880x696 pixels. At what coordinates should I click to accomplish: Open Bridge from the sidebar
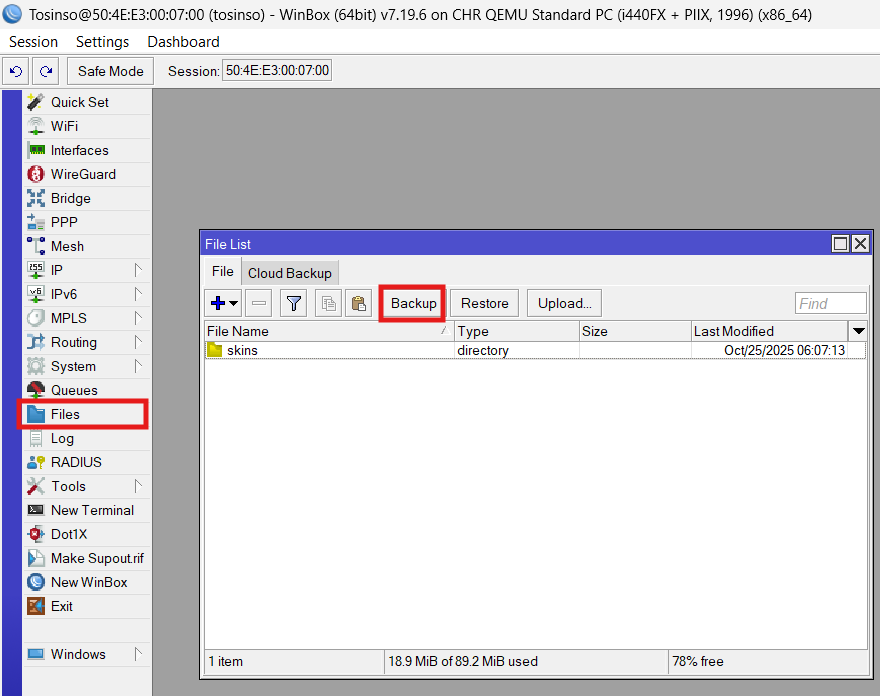coord(70,198)
